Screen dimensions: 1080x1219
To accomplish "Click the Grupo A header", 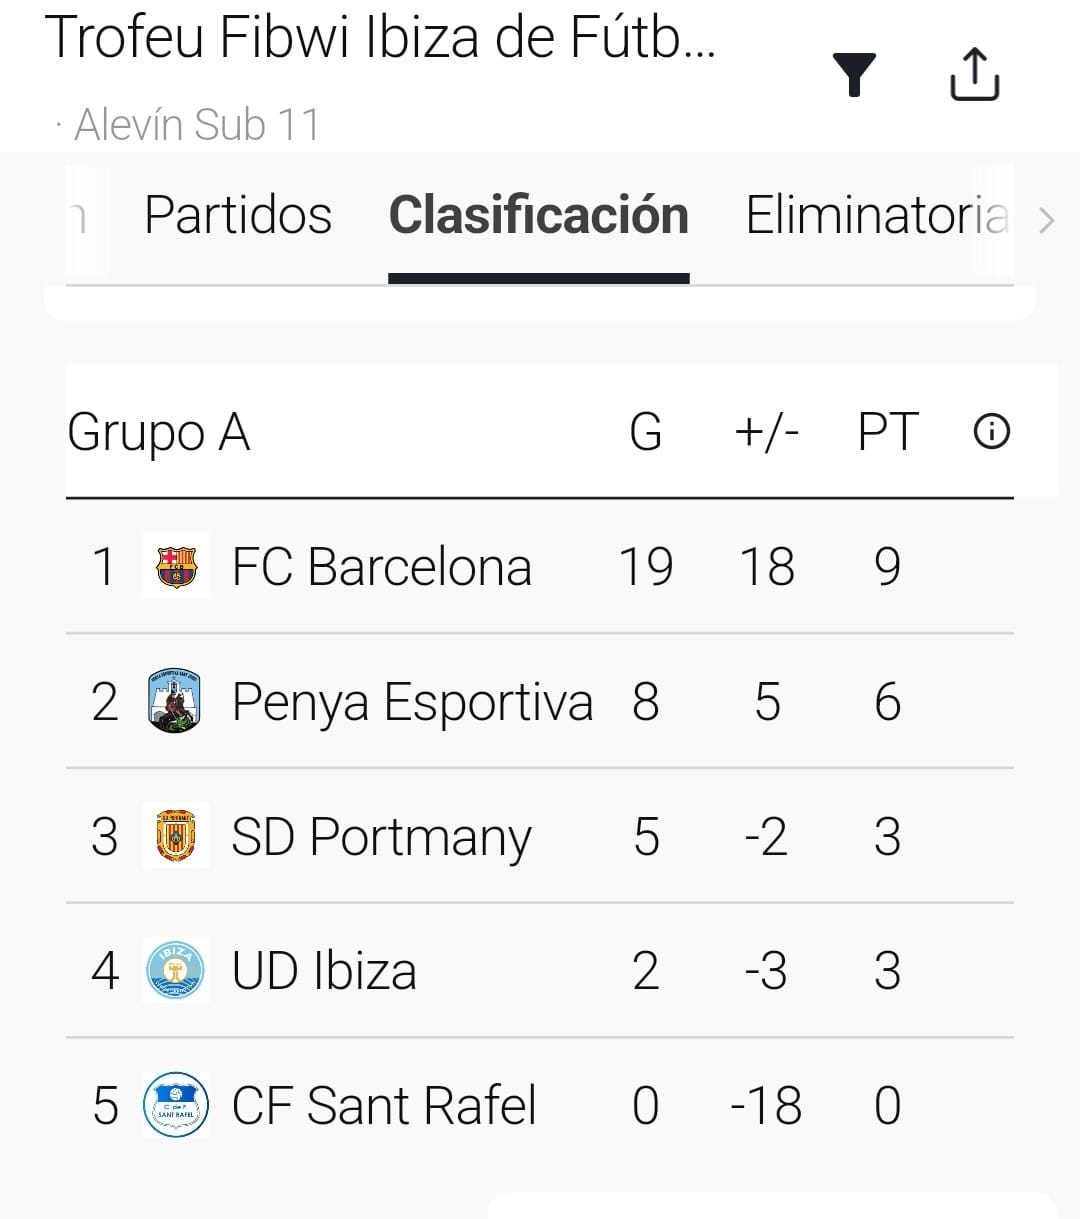I will pyautogui.click(x=158, y=433).
